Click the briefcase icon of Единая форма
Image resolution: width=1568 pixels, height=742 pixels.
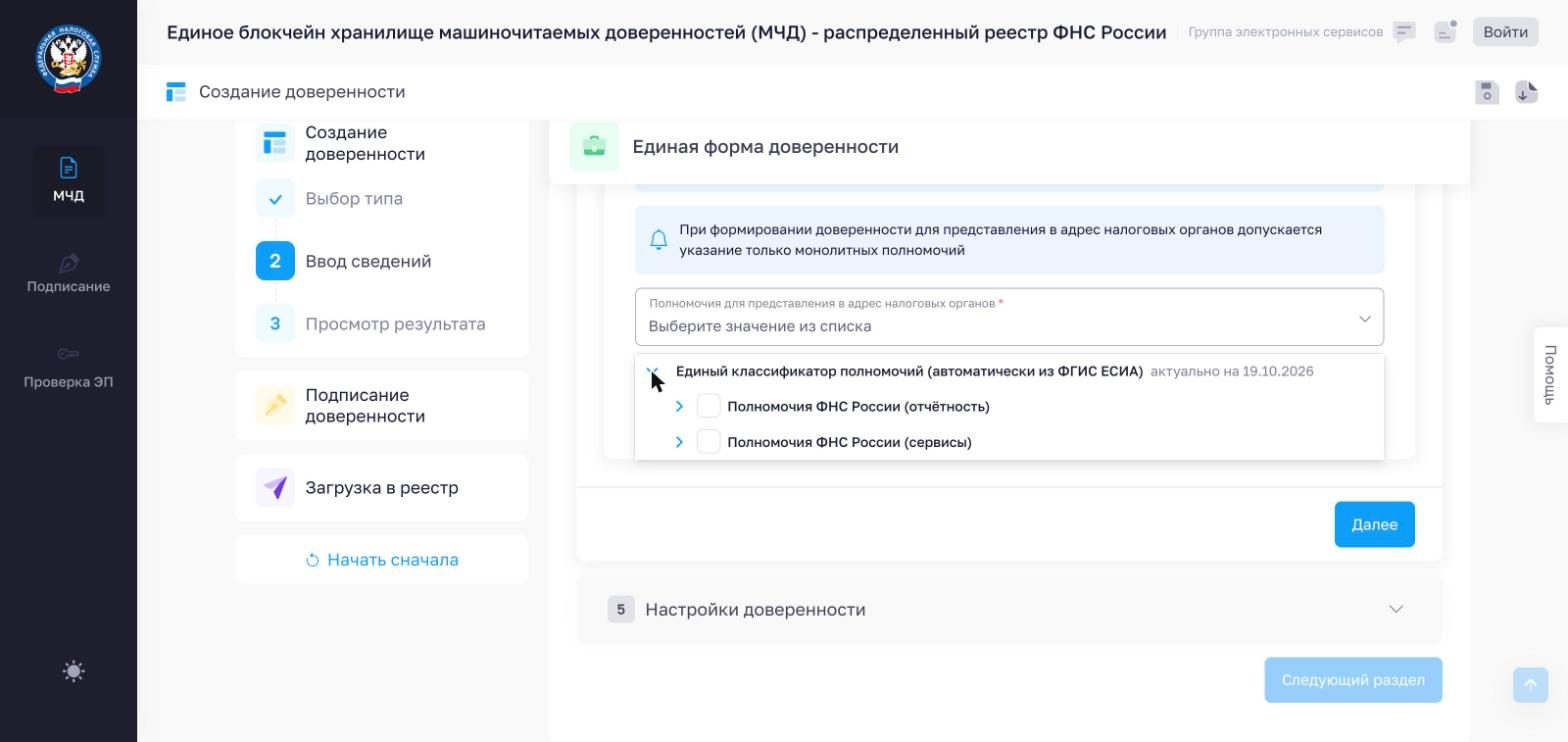coord(594,147)
